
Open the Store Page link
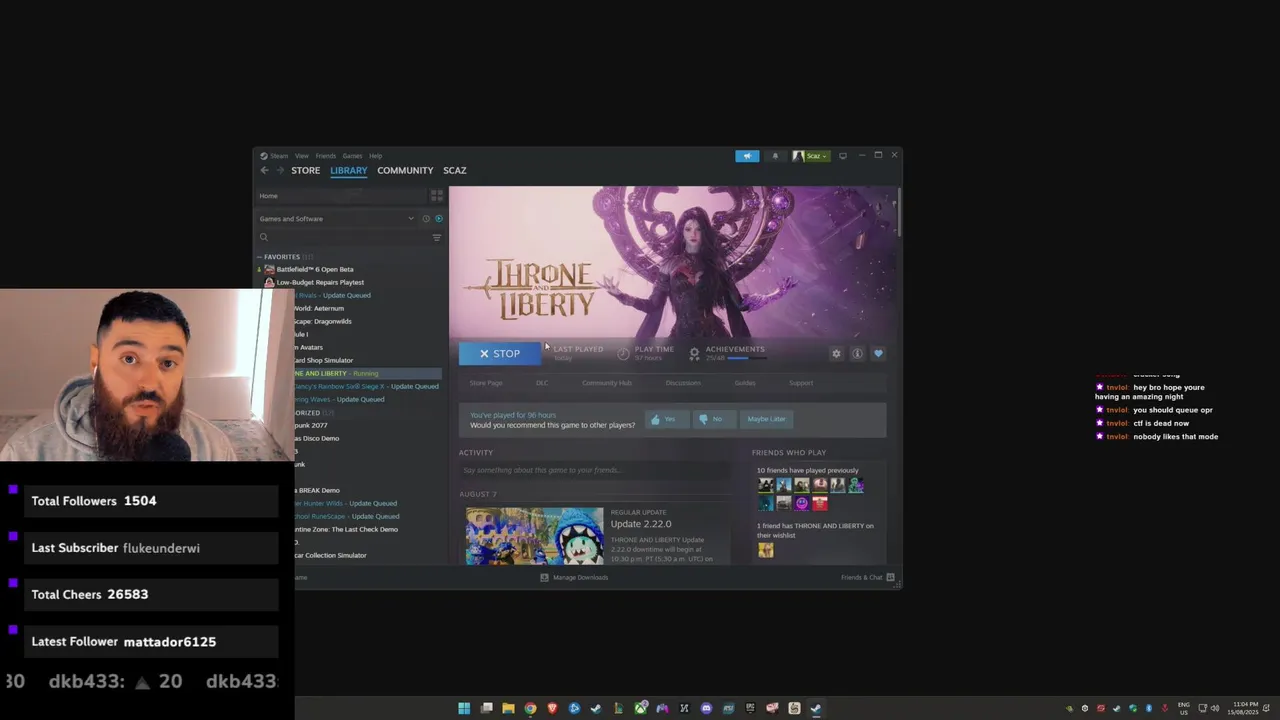486,383
